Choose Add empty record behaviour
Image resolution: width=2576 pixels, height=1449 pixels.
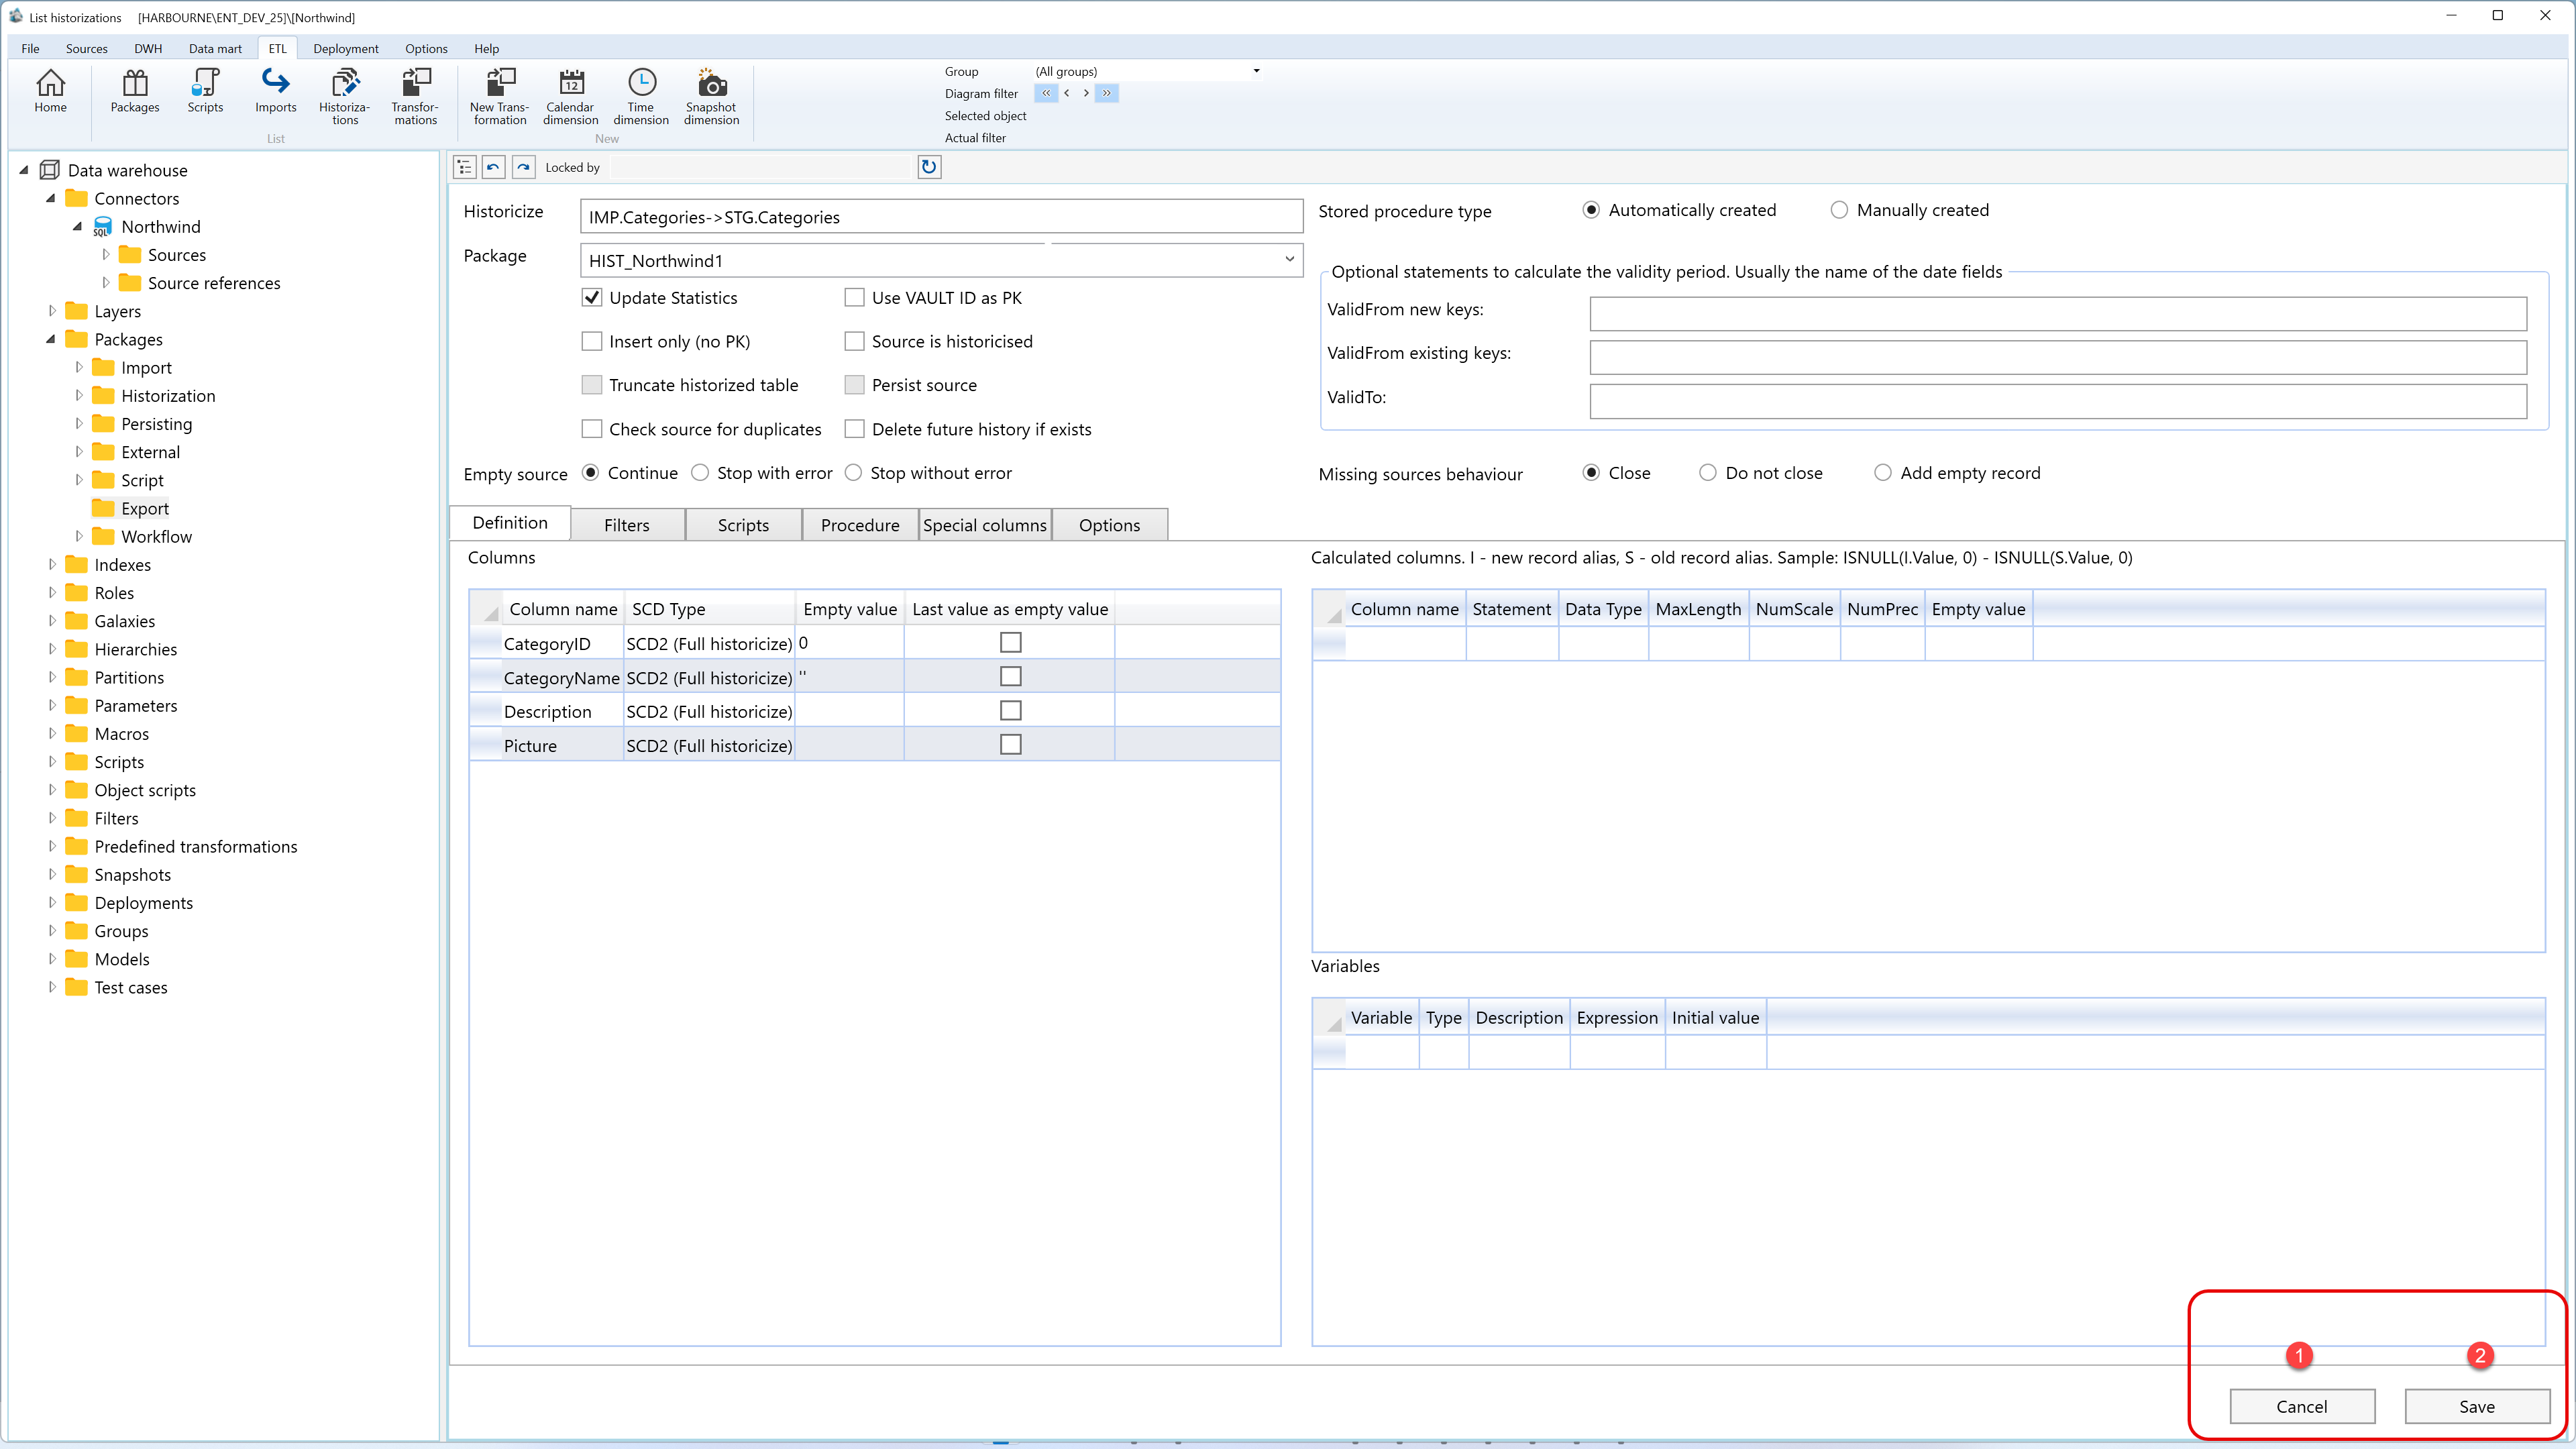tap(1883, 473)
